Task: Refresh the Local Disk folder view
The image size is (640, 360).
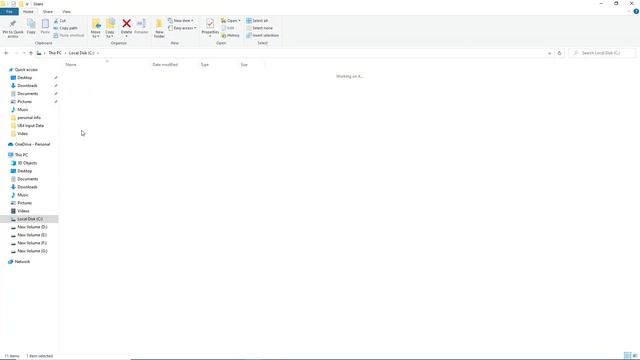Action: 559,53
